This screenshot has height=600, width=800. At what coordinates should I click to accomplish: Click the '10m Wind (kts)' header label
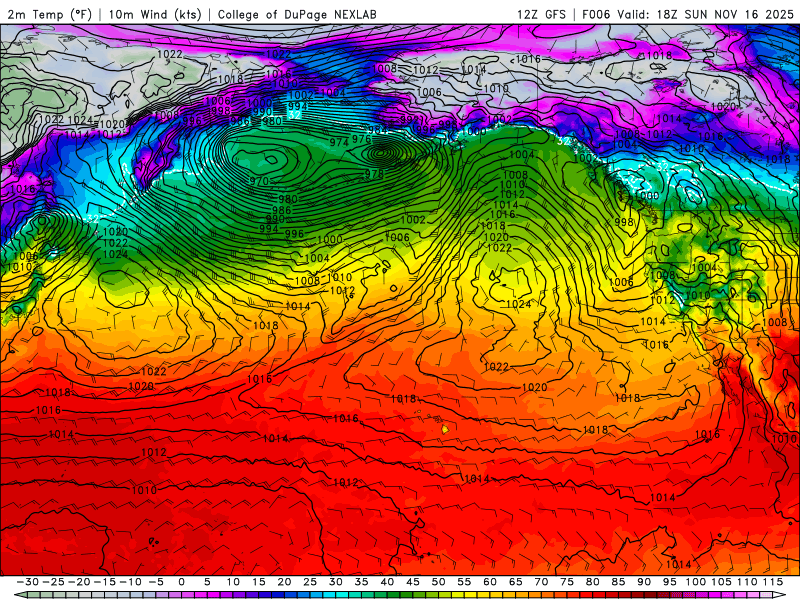(155, 14)
